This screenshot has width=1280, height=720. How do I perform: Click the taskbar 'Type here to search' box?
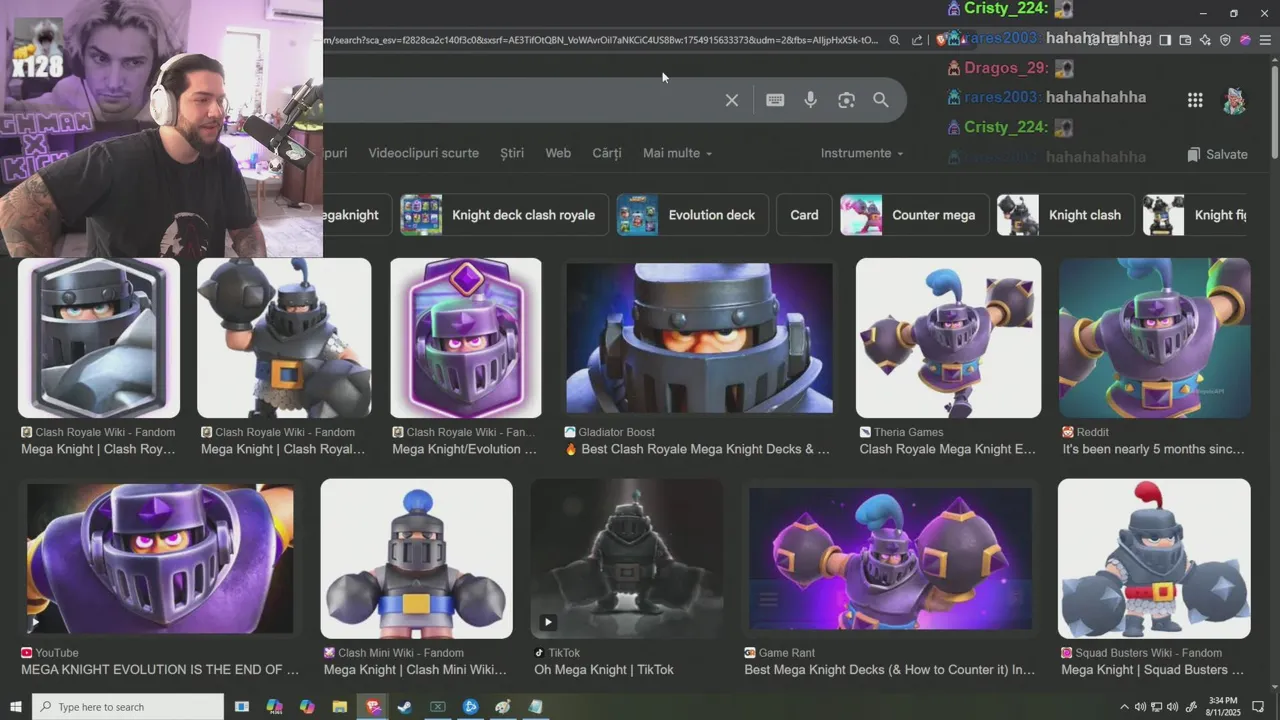pos(128,707)
